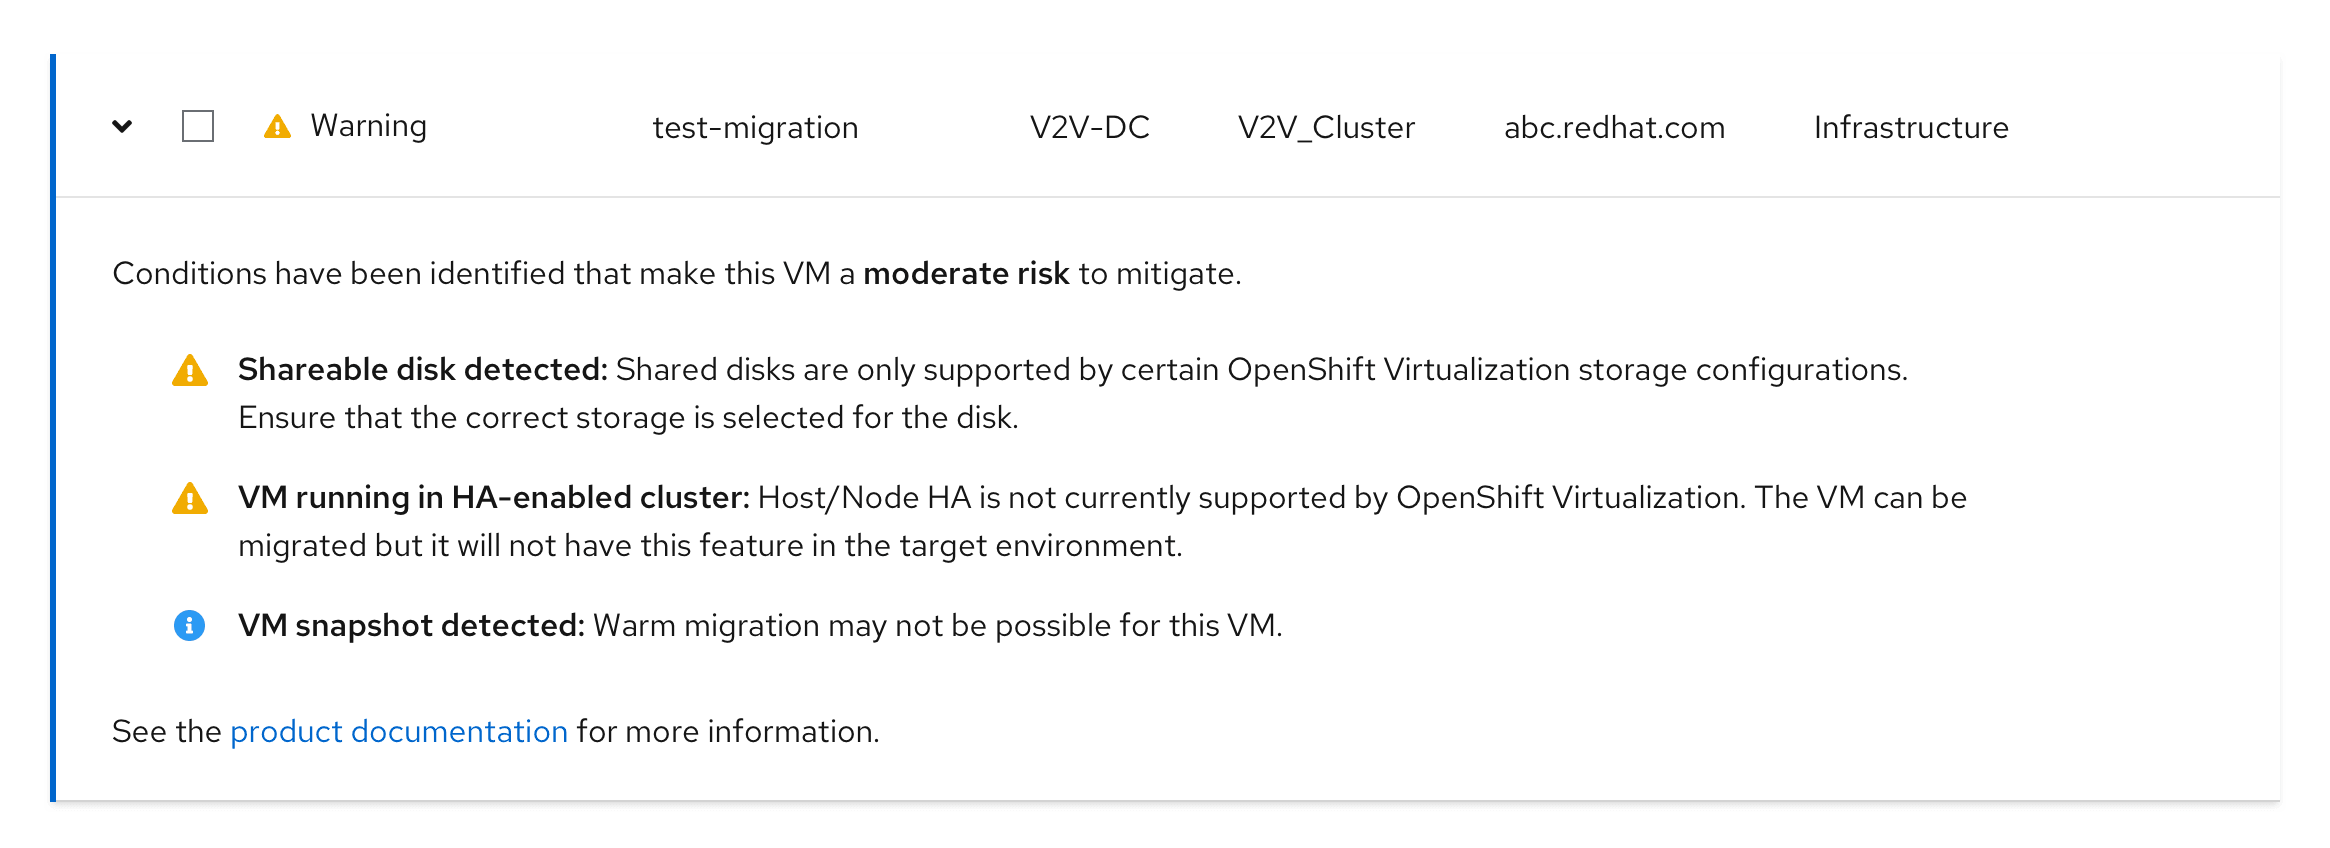This screenshot has height=848, width=2330.
Task: Click the V2V-DC datacenter cell
Action: (1089, 128)
